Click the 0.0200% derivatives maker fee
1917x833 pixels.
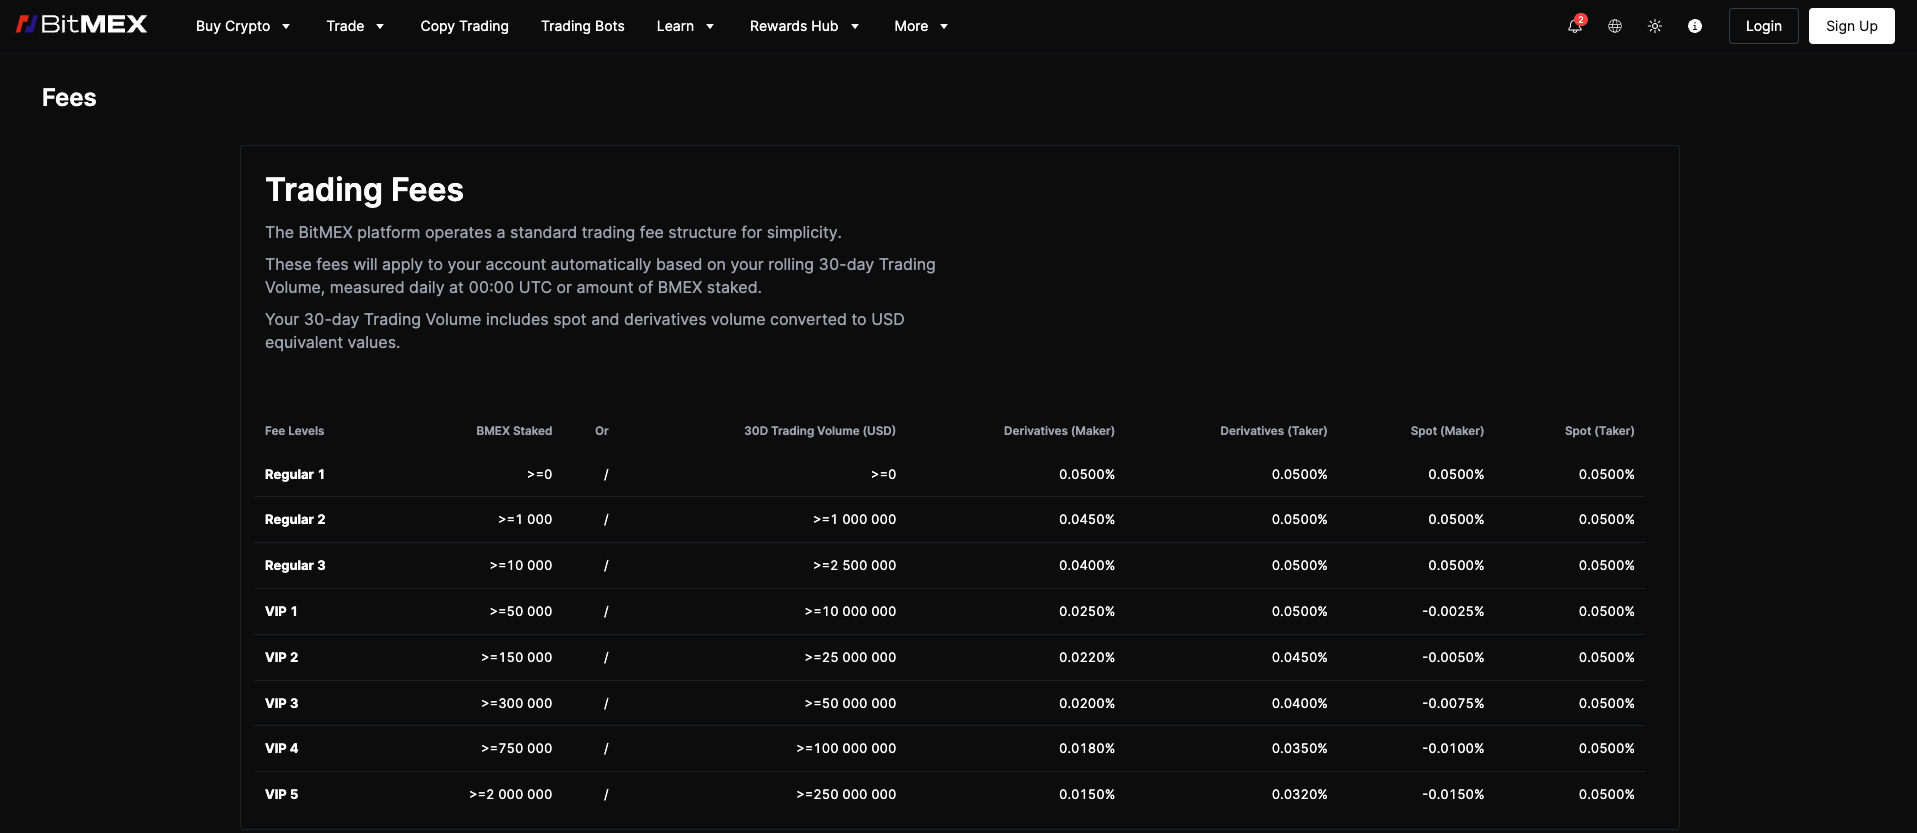1087,703
